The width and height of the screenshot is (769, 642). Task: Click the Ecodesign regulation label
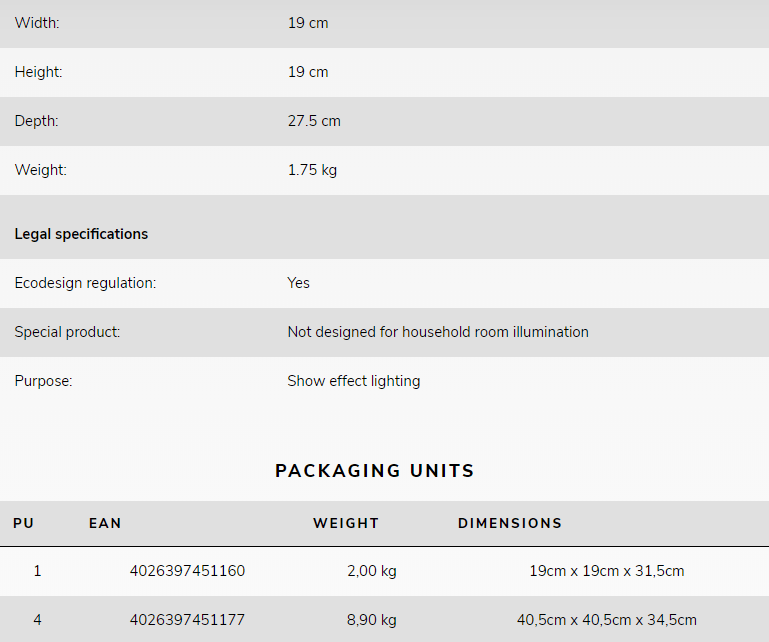(85, 283)
